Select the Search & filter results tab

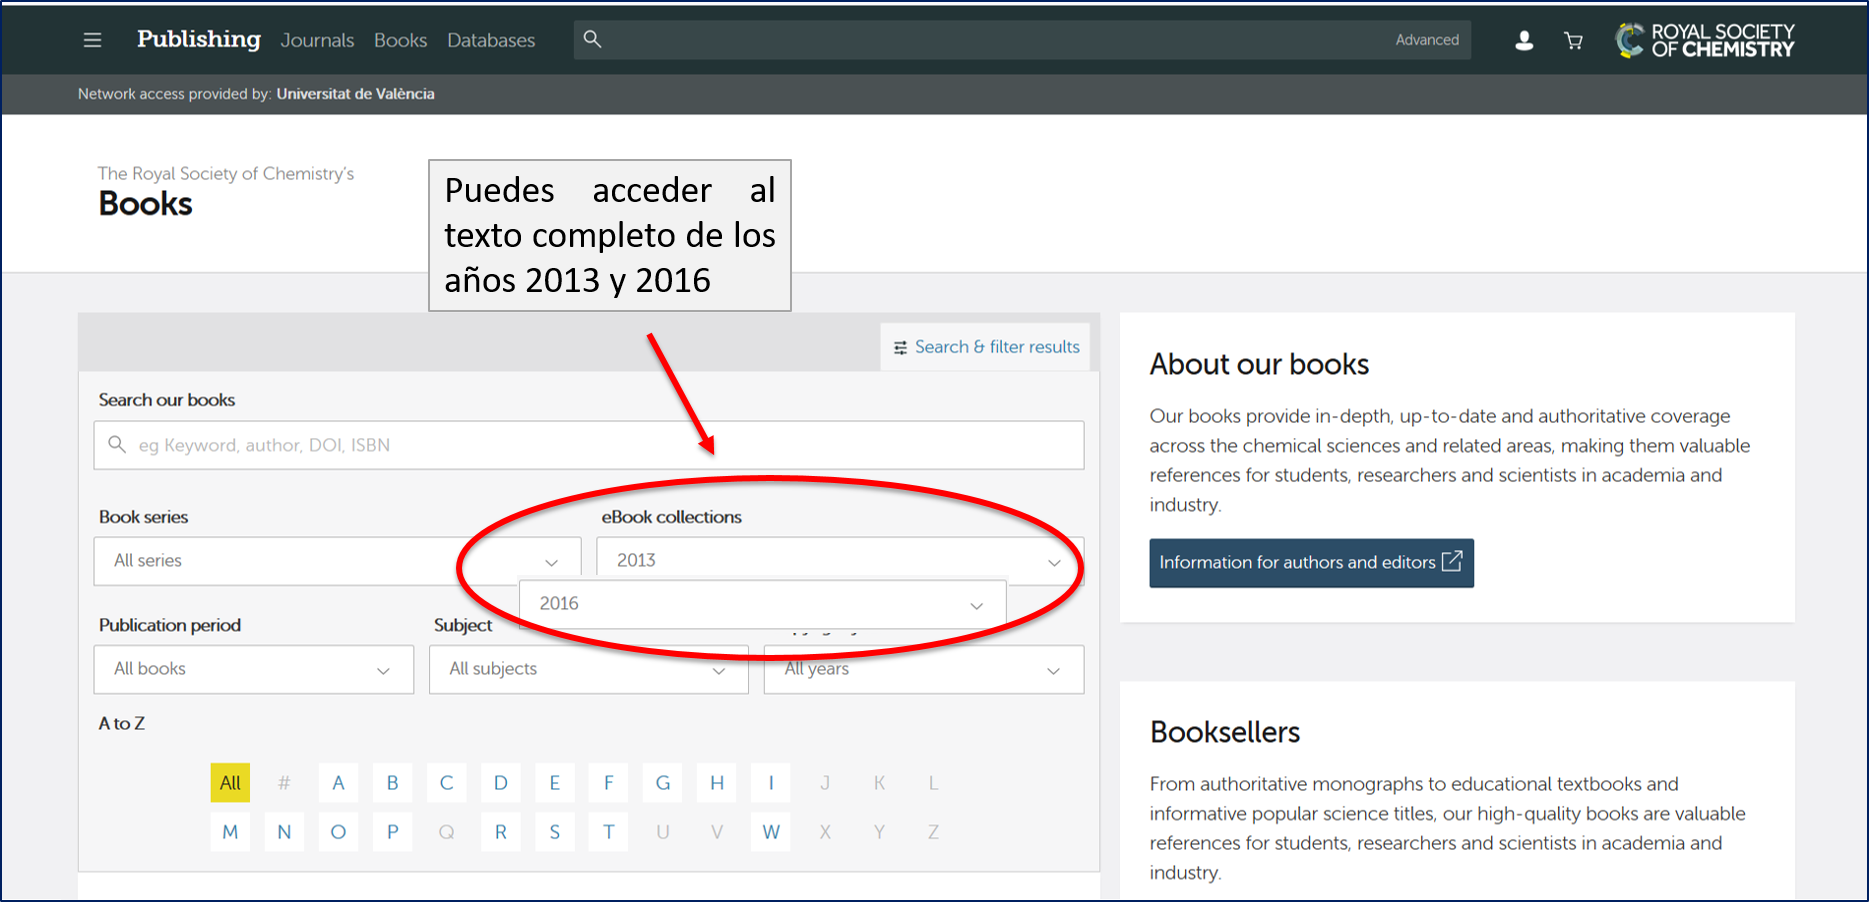(x=985, y=347)
